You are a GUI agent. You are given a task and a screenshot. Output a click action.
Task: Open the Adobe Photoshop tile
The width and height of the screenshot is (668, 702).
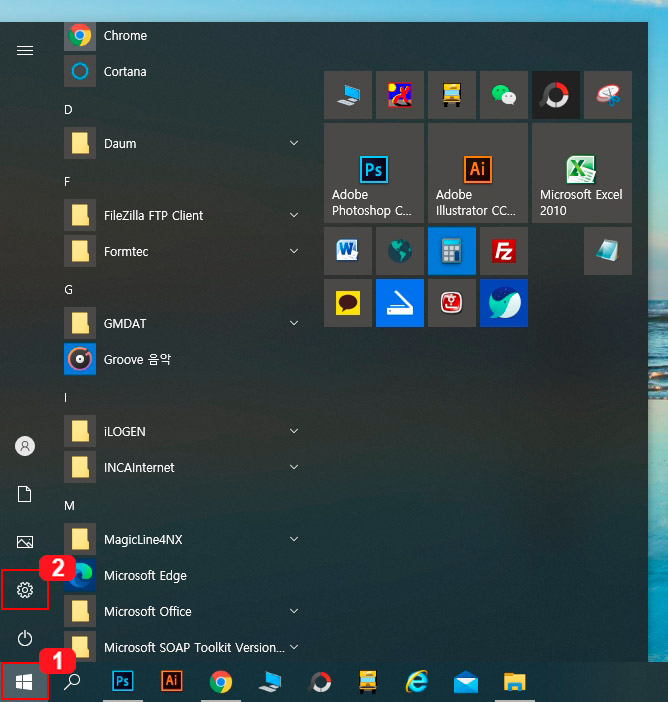pyautogui.click(x=374, y=173)
